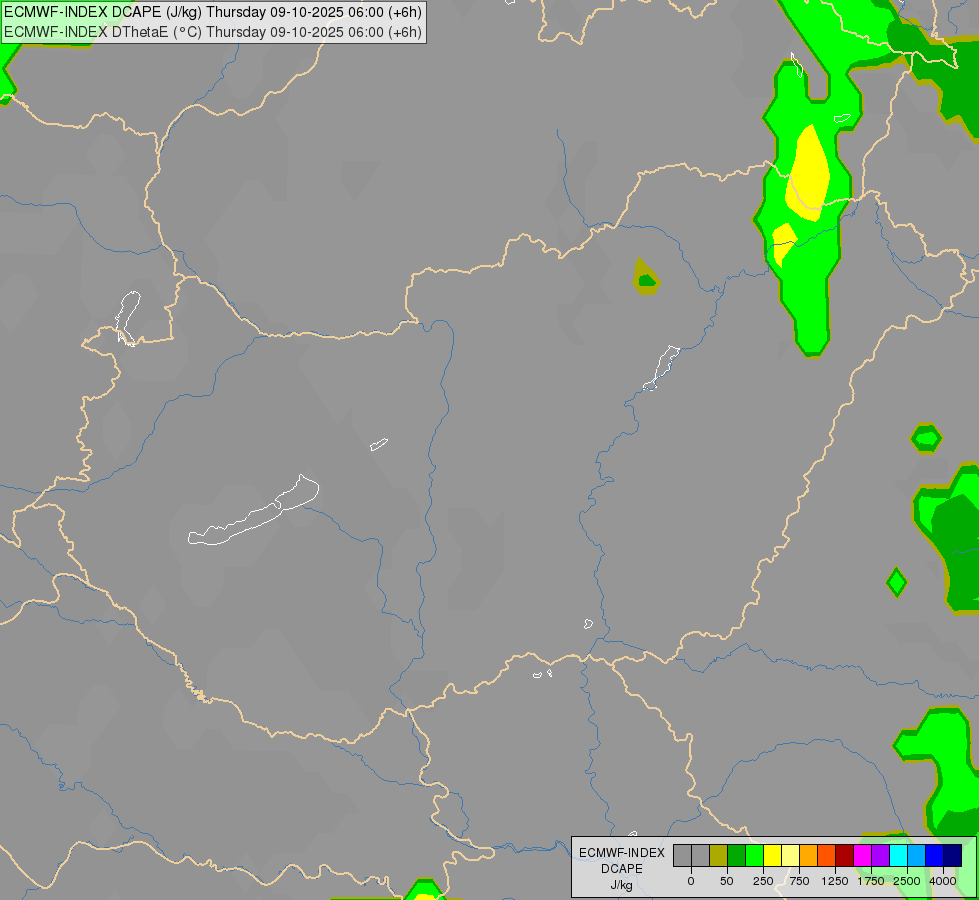This screenshot has width=979, height=900.
Task: Click the DThetaE (°C) title line
Action: (212, 32)
